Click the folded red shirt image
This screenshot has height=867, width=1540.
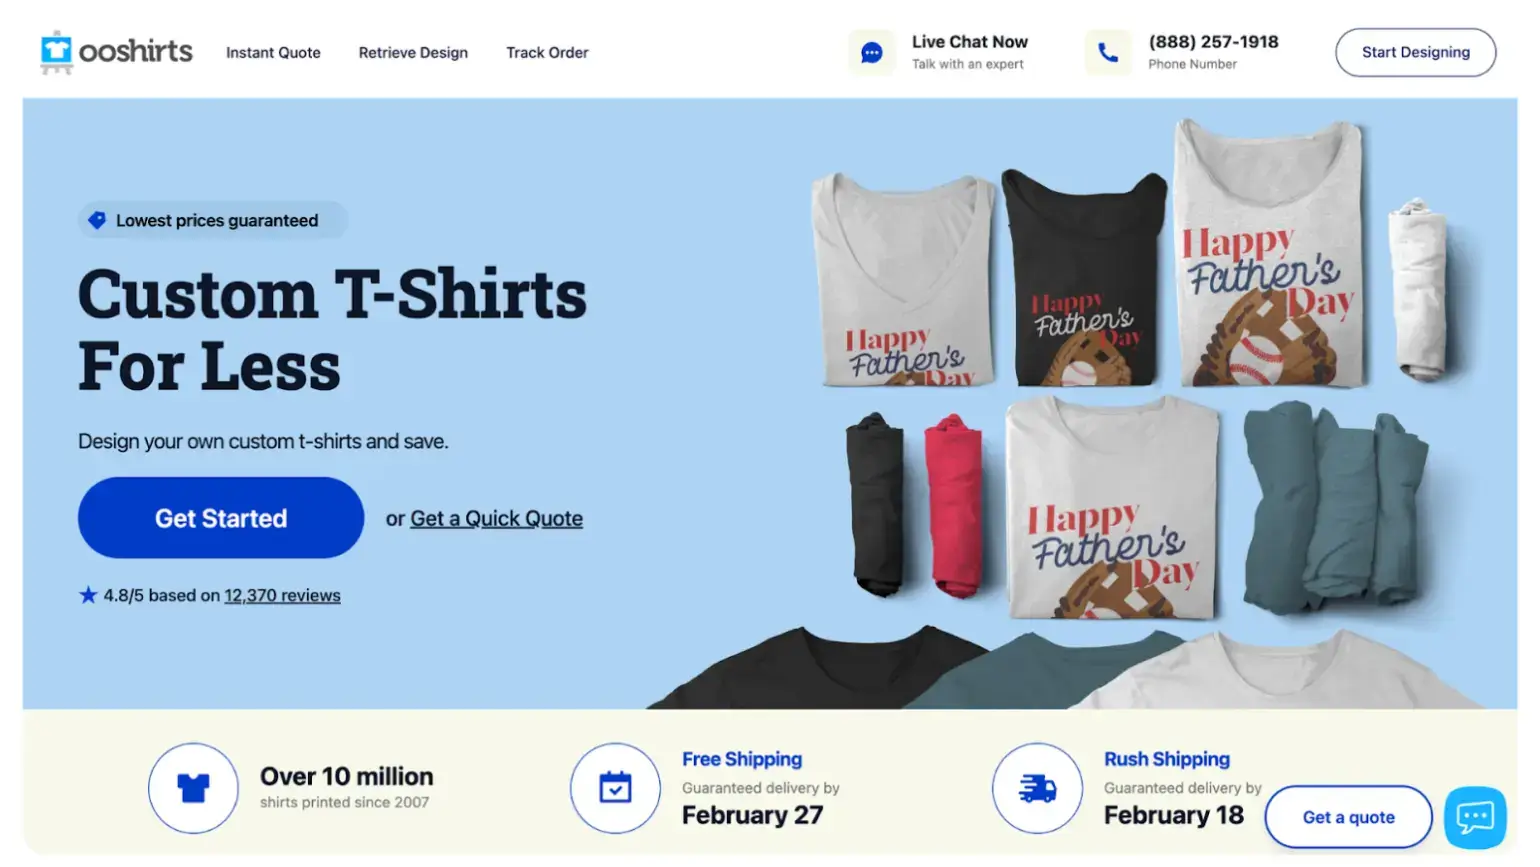(x=953, y=506)
